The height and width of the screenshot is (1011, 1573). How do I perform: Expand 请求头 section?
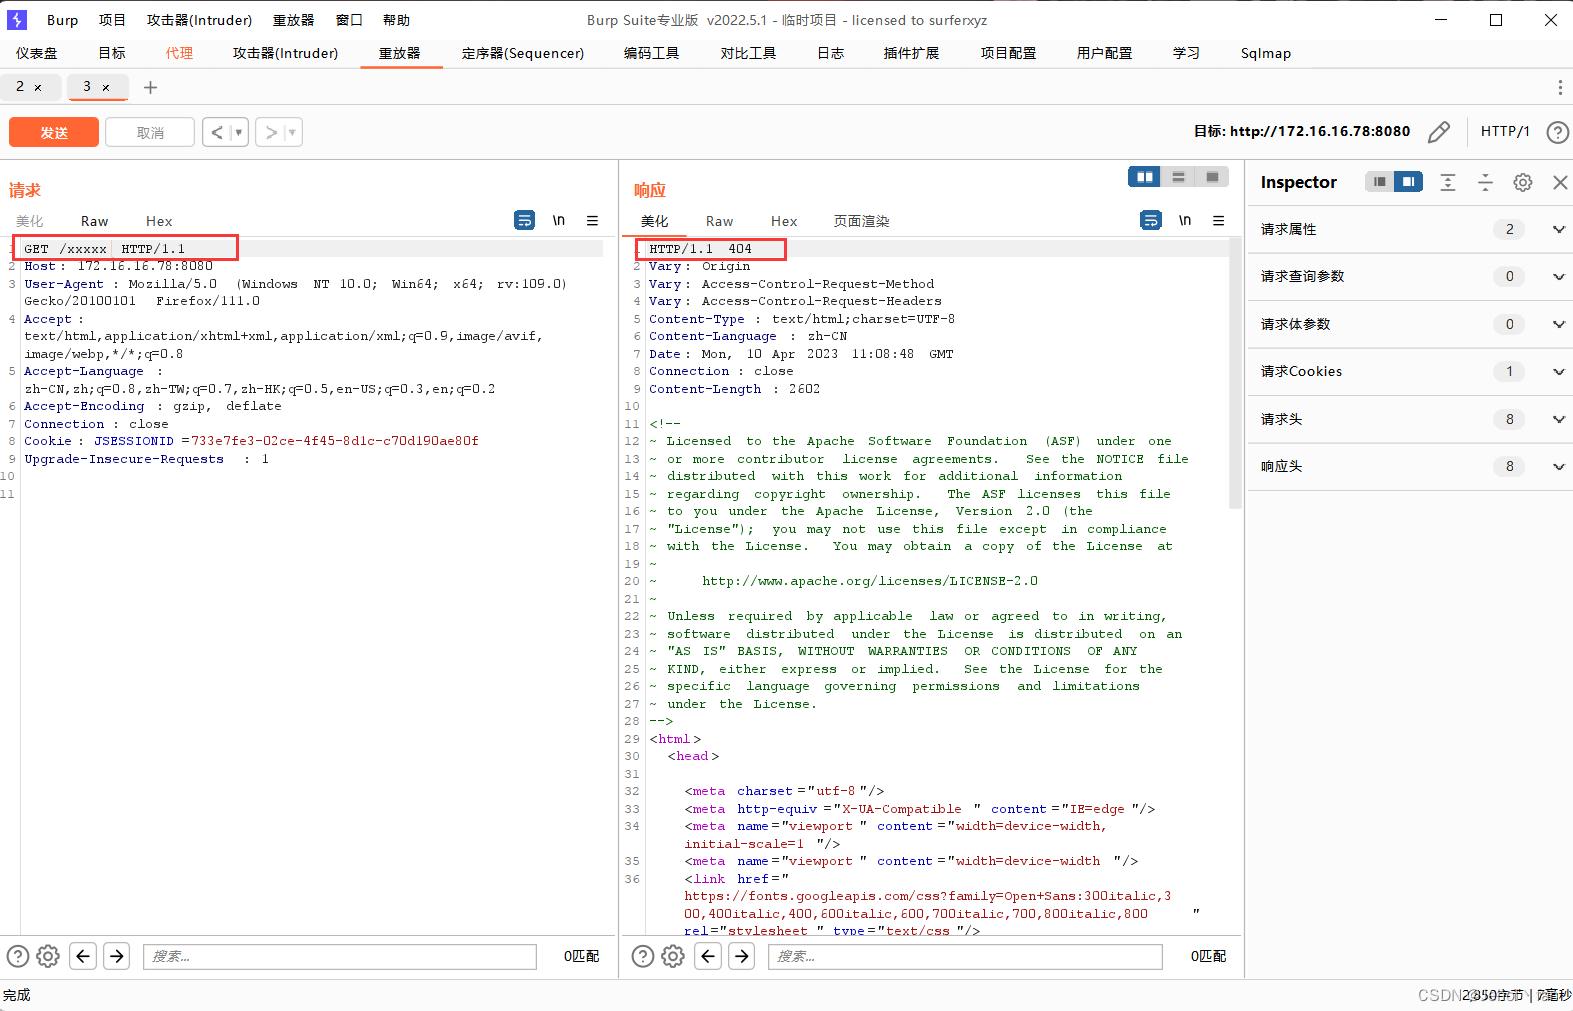coord(1559,419)
